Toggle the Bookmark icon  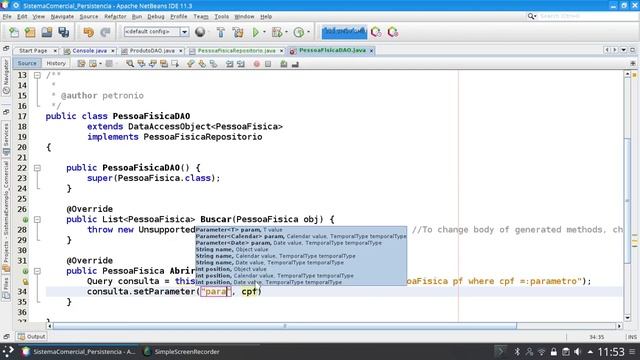point(213,64)
